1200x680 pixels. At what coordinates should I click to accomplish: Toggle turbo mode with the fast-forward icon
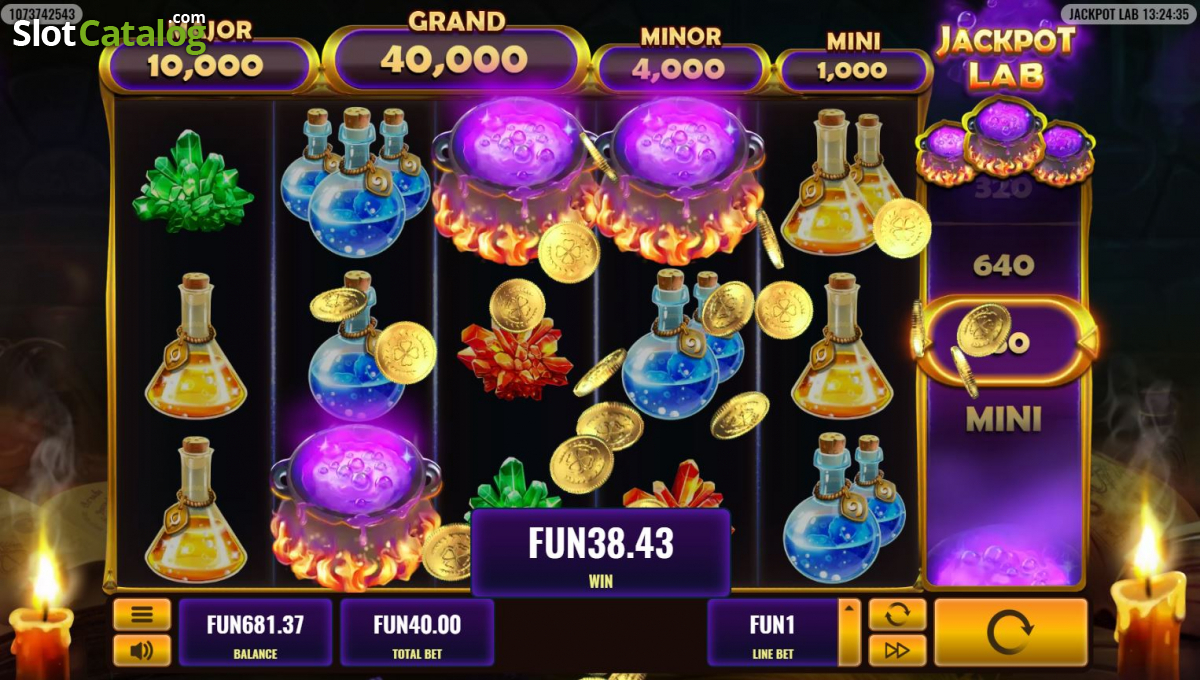point(897,651)
